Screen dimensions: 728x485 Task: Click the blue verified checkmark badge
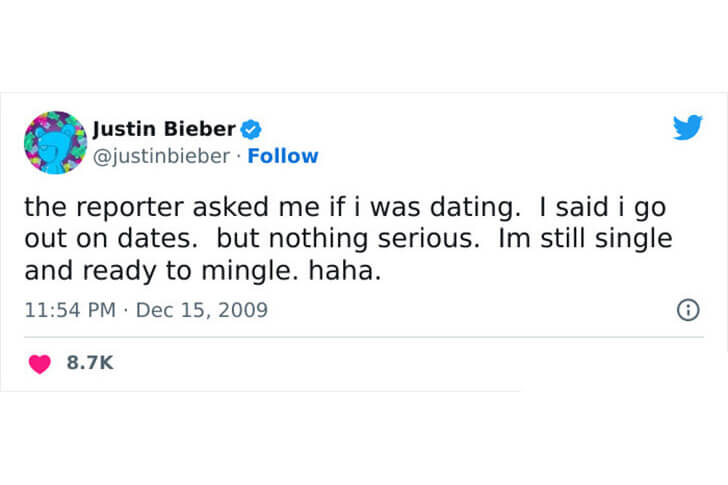tap(251, 129)
